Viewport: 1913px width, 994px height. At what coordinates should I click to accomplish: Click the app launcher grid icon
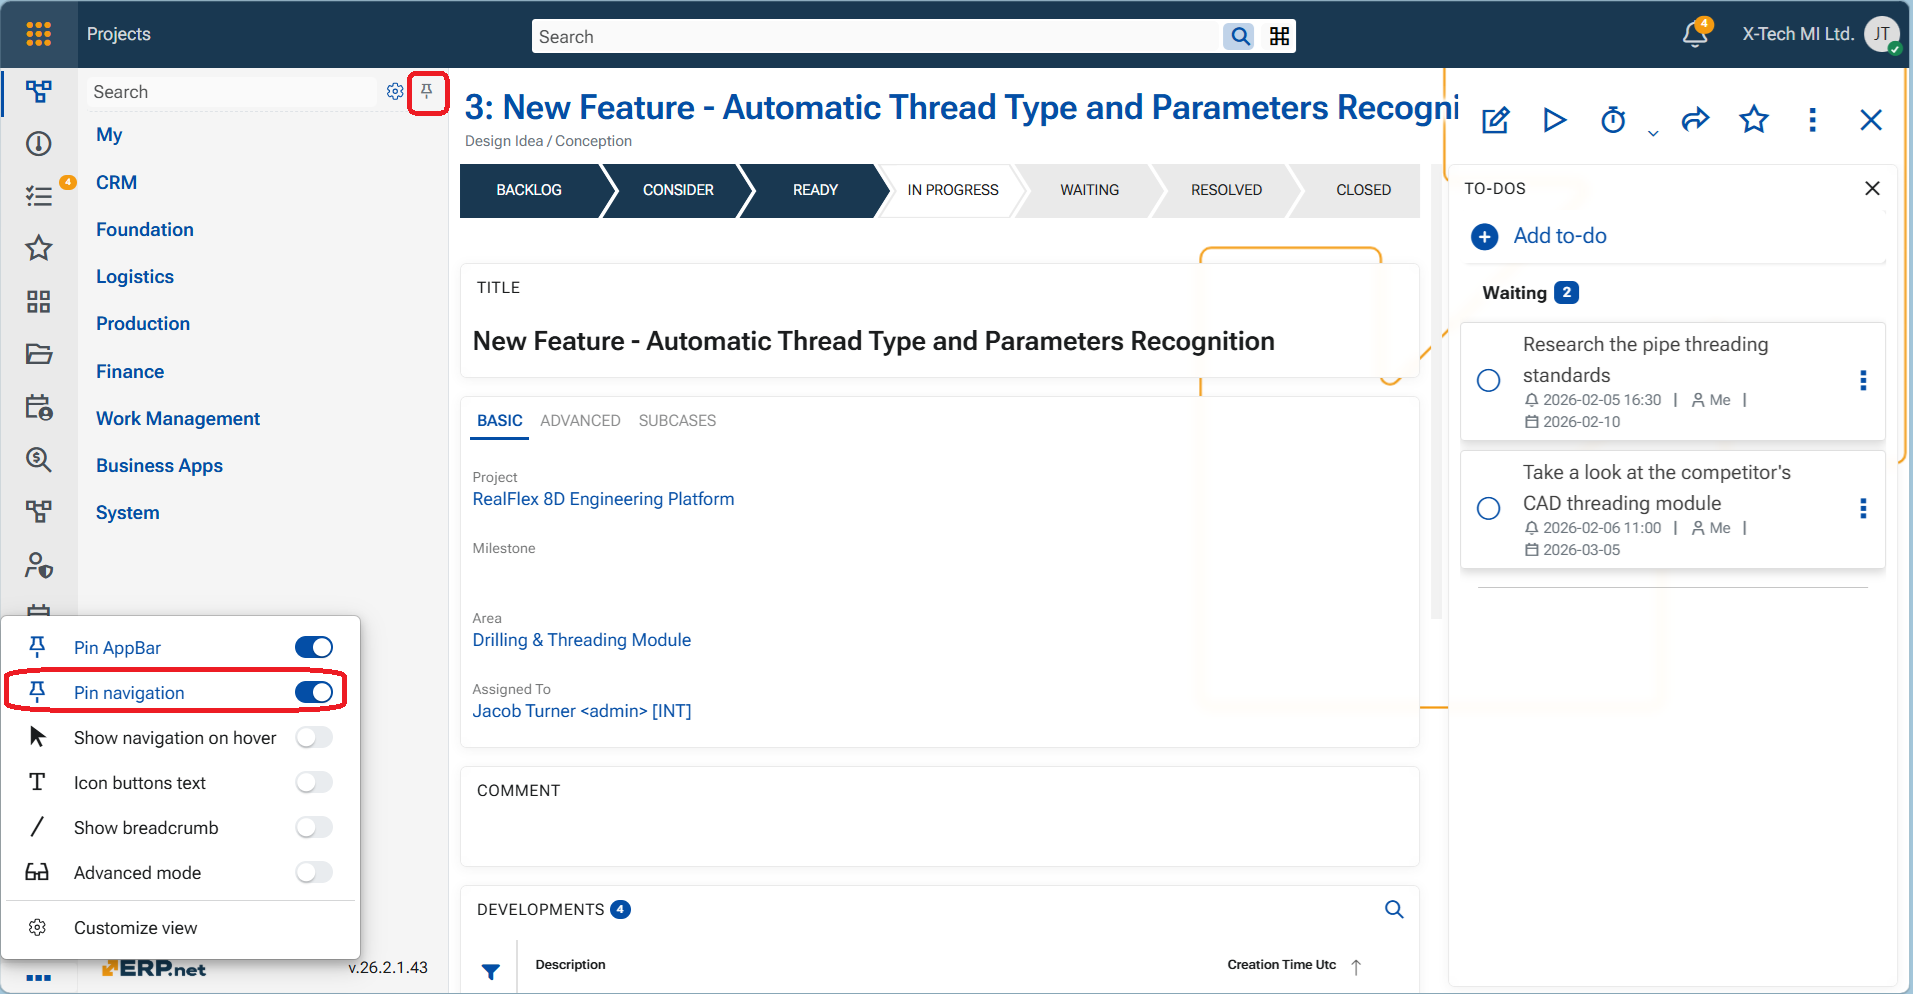pos(39,34)
